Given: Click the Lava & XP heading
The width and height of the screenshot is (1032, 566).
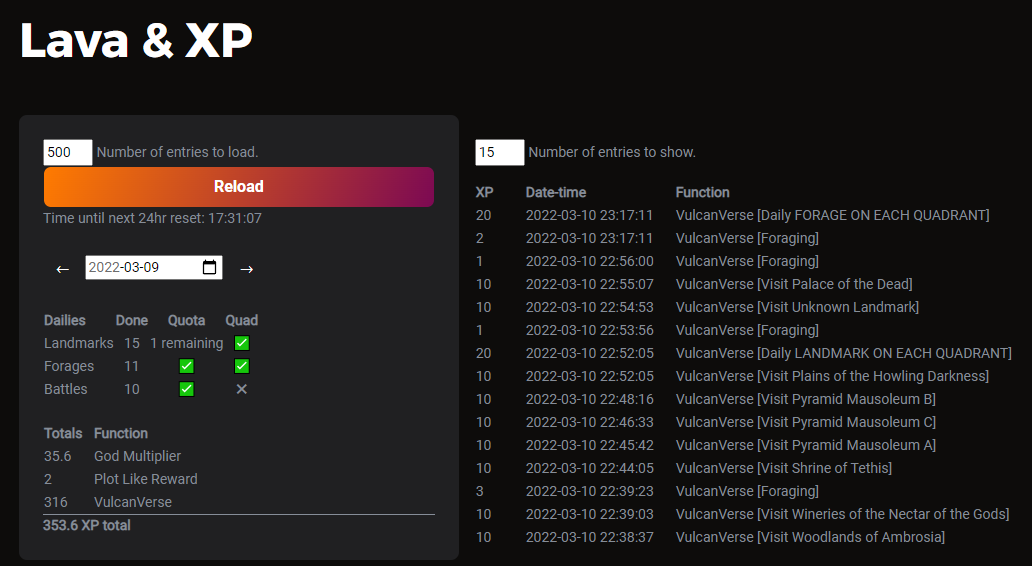Looking at the screenshot, I should coord(136,40).
